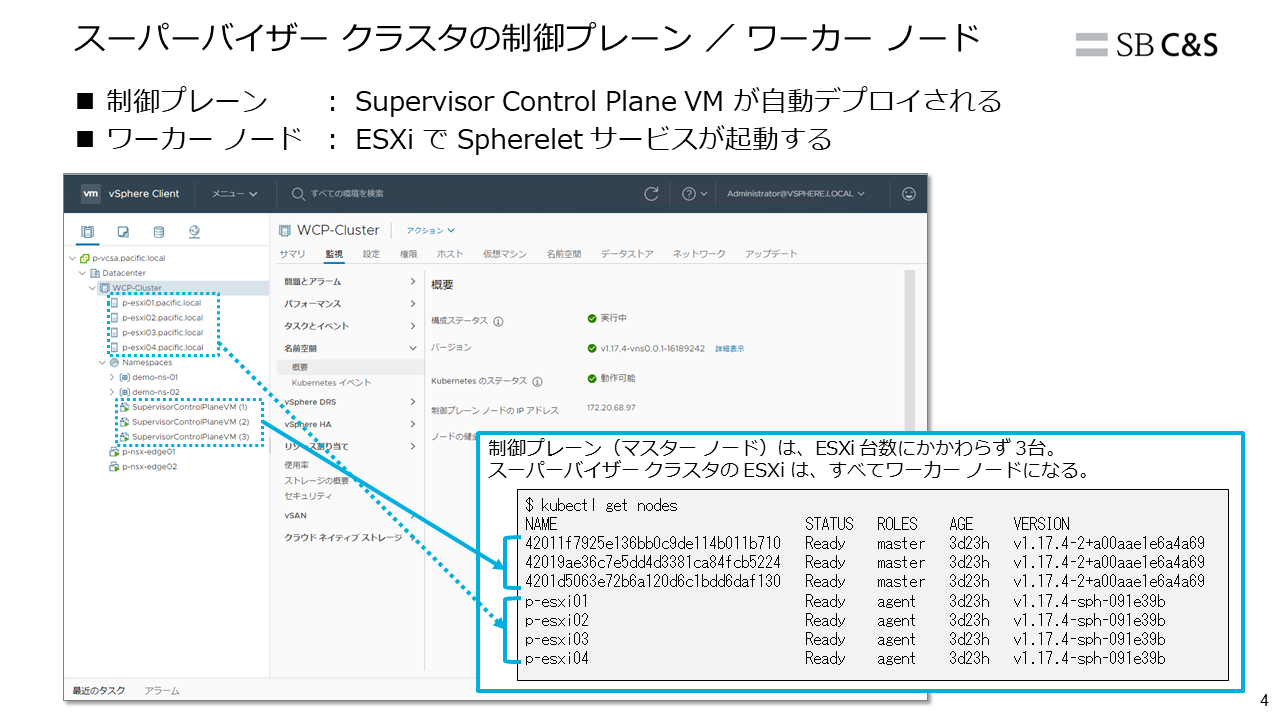Open the 最近のタスク bottom panel tab
Screen dimensions: 1280x720
98,691
